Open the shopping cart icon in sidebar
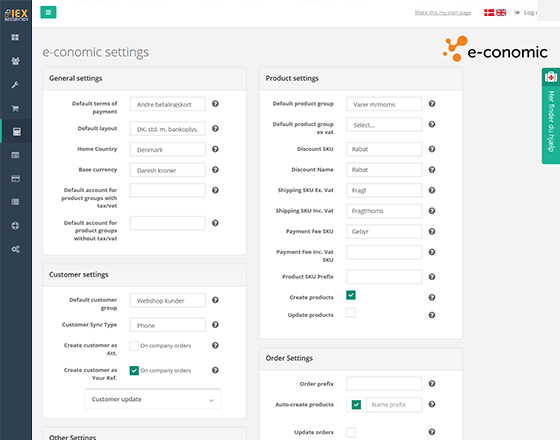The height and width of the screenshot is (440, 560). pos(15,108)
